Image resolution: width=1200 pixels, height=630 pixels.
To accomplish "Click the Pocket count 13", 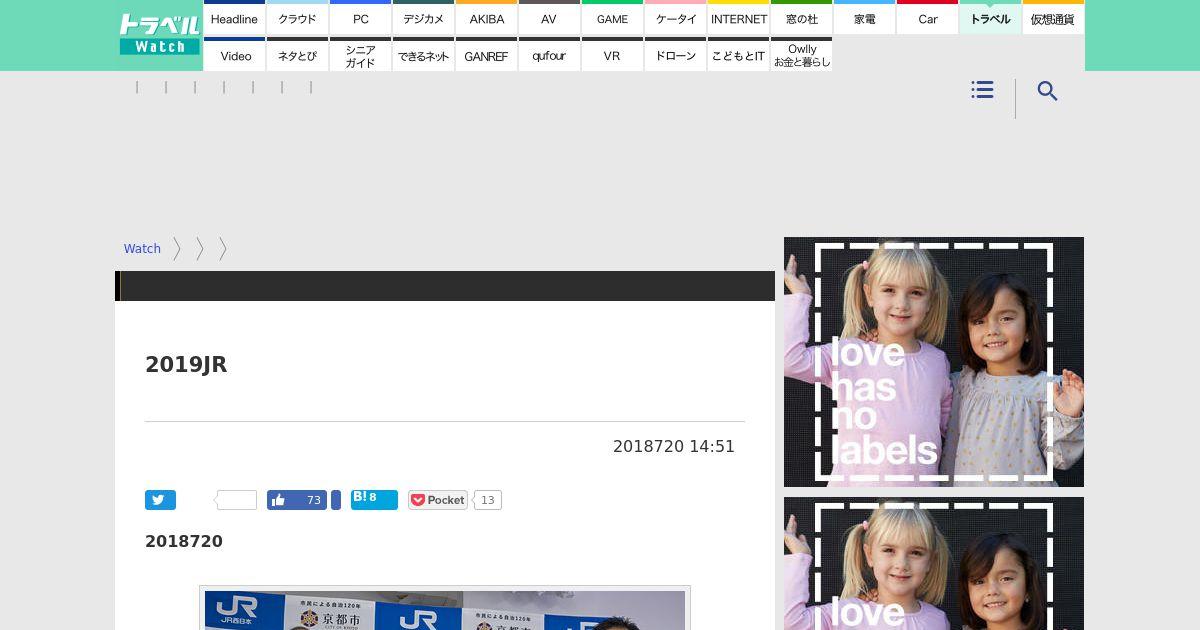I will [487, 500].
